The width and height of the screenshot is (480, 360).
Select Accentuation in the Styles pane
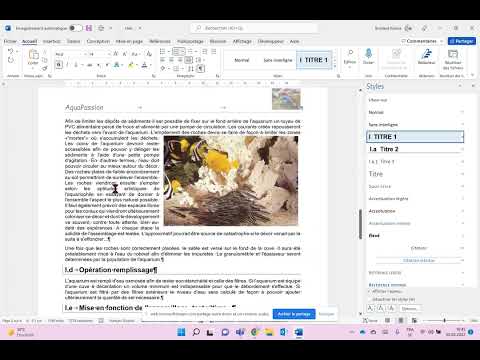(415, 211)
